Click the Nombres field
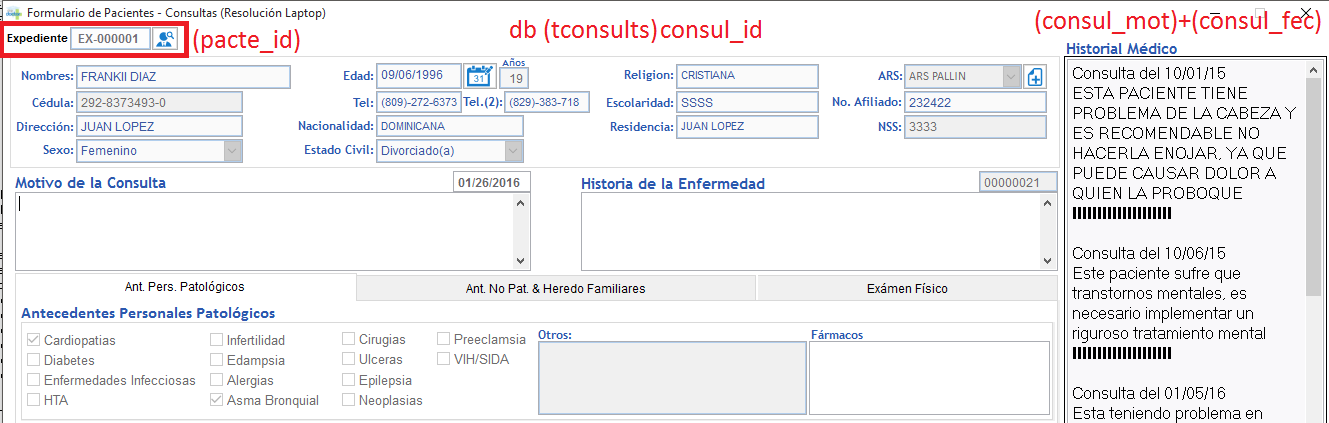Screen dimensions: 1329x423 [x=183, y=76]
